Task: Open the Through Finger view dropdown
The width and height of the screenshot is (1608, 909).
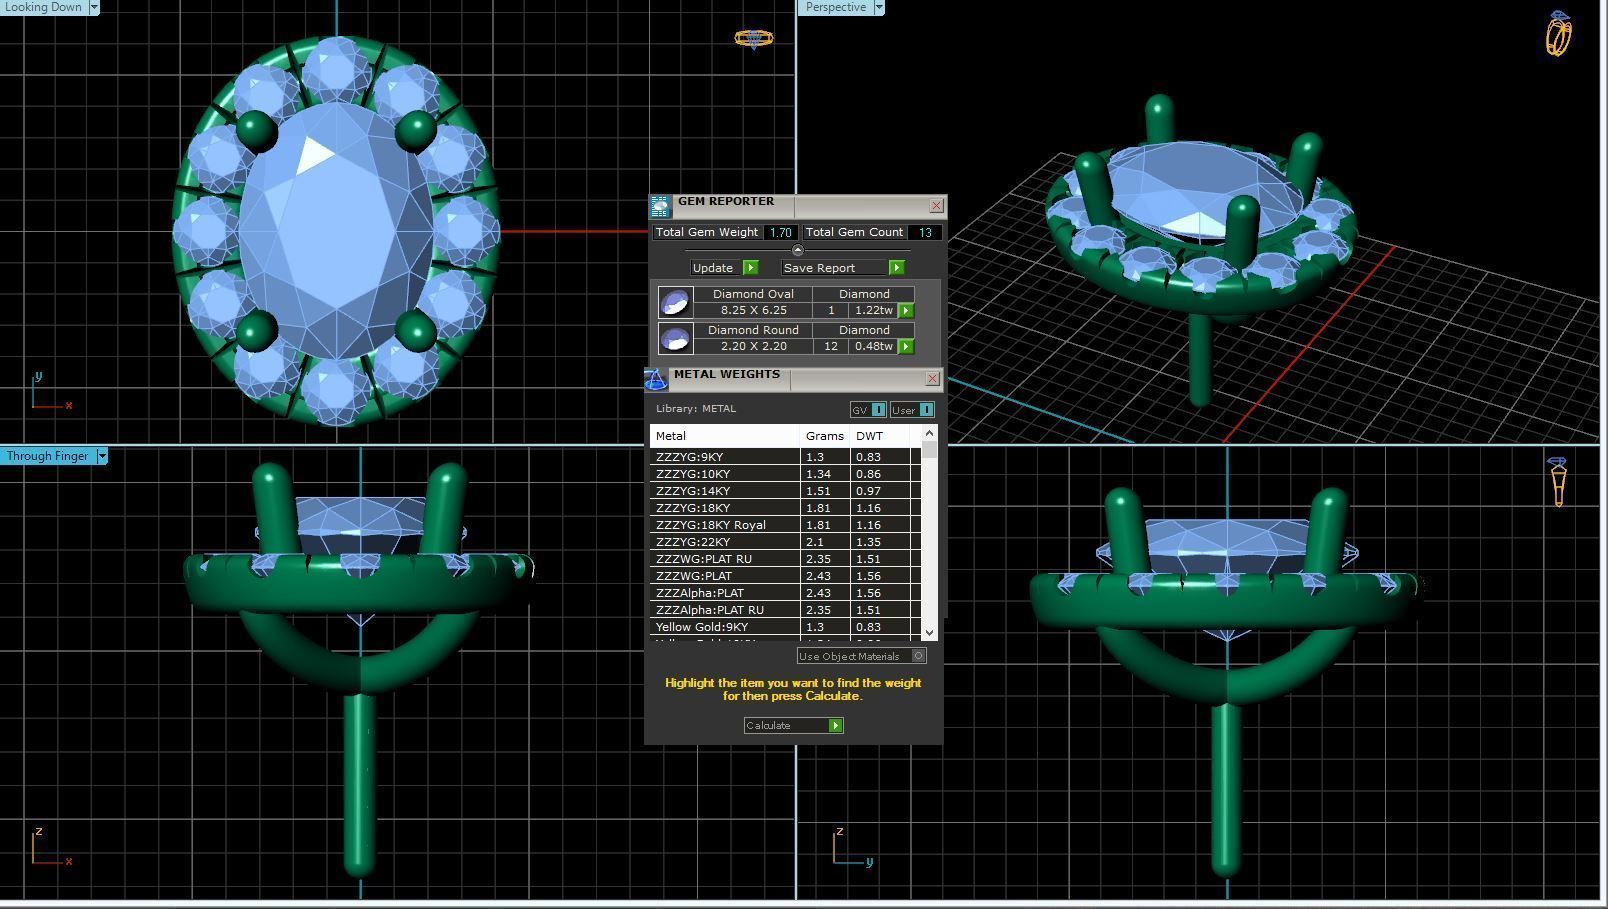Action: tap(101, 456)
